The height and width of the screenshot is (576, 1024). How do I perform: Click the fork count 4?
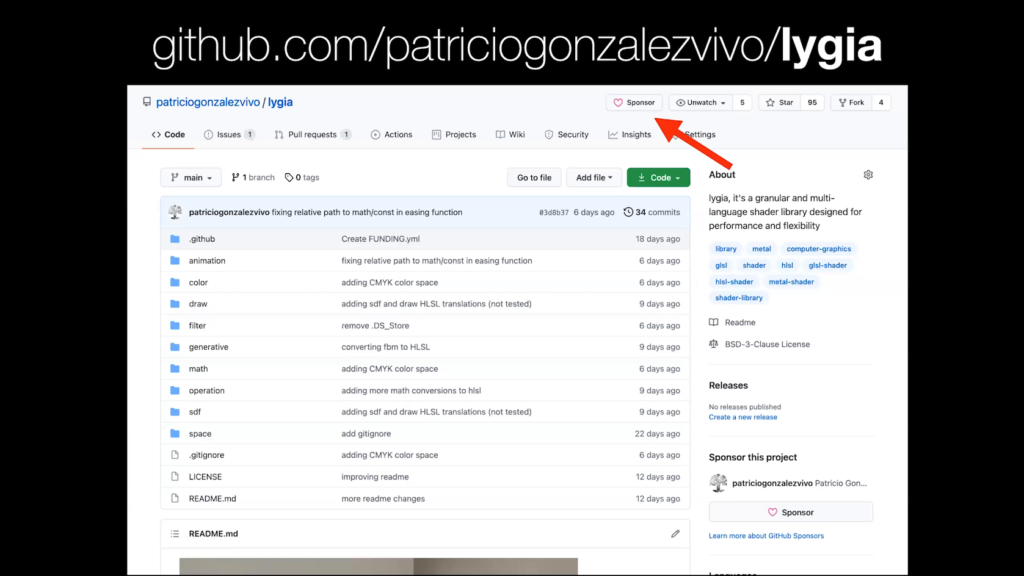coord(881,103)
